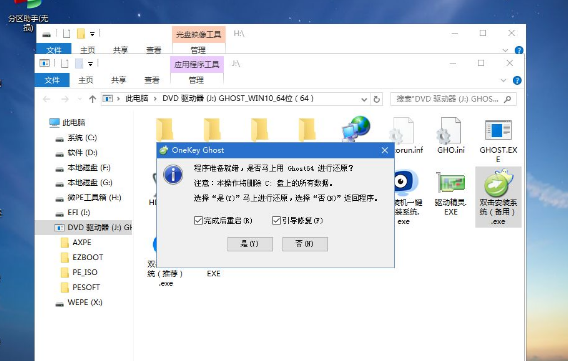Viewport: 568px width, 361px height.
Task: Click the refresh icon beside address bar
Action: click(377, 99)
